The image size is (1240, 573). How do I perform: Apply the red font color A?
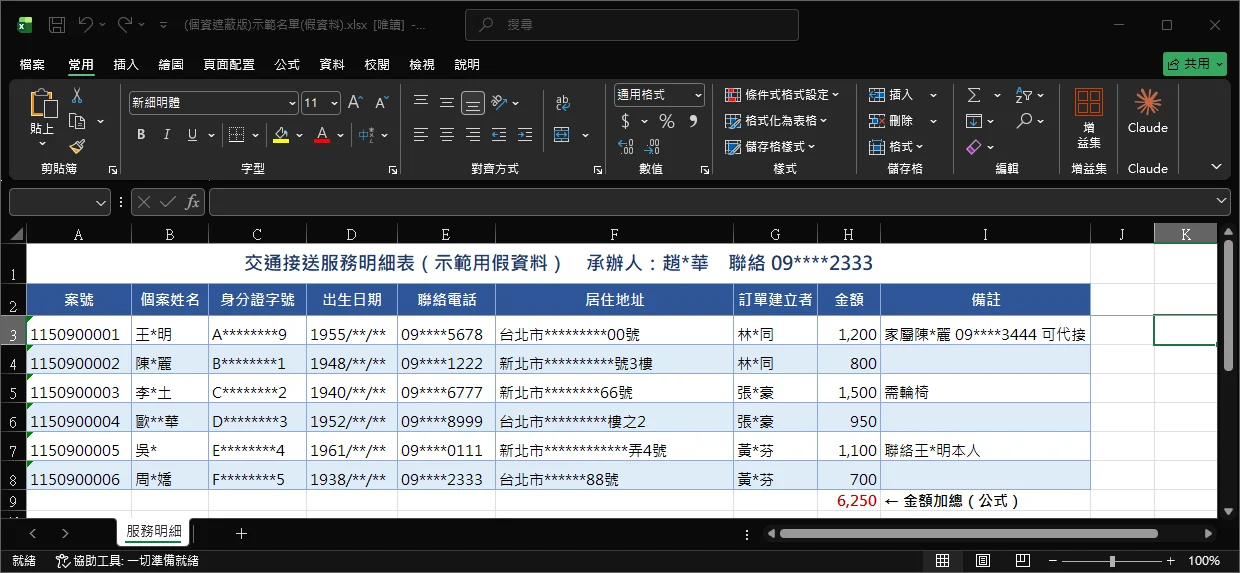coord(322,134)
